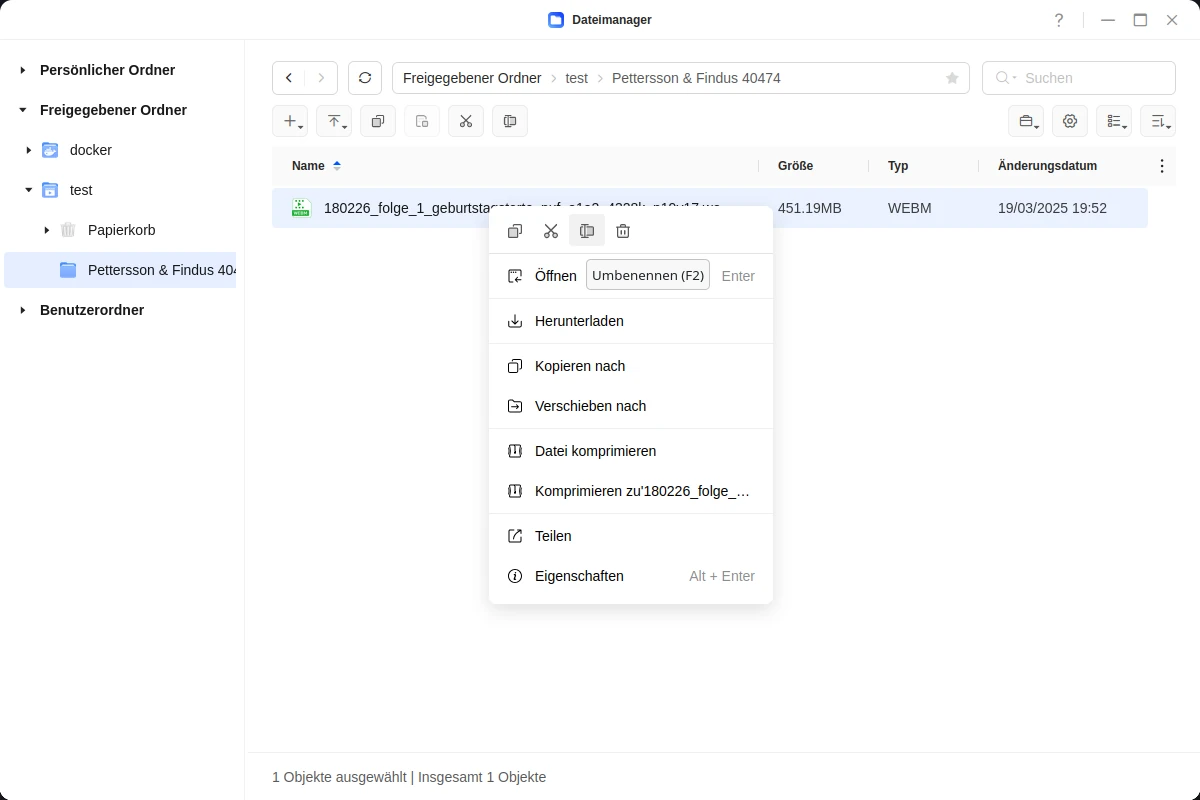Click the refresh icon next to navigation arrows
This screenshot has height=800, width=1200.
tap(365, 78)
